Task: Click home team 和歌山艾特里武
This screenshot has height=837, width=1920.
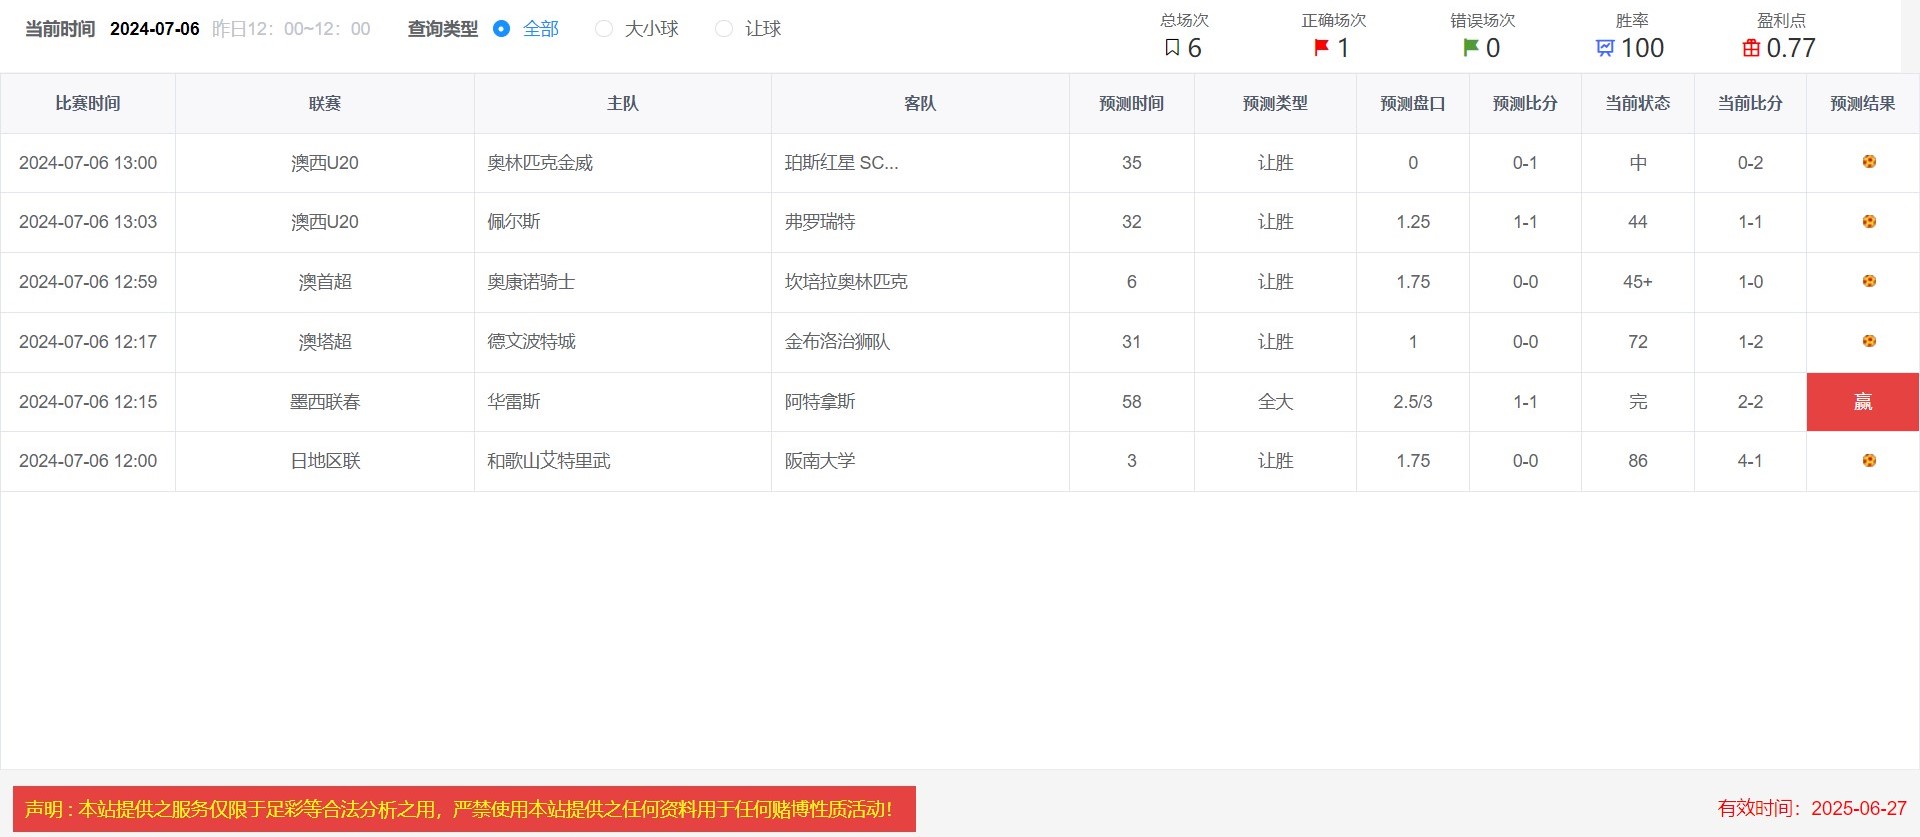Action: point(549,461)
